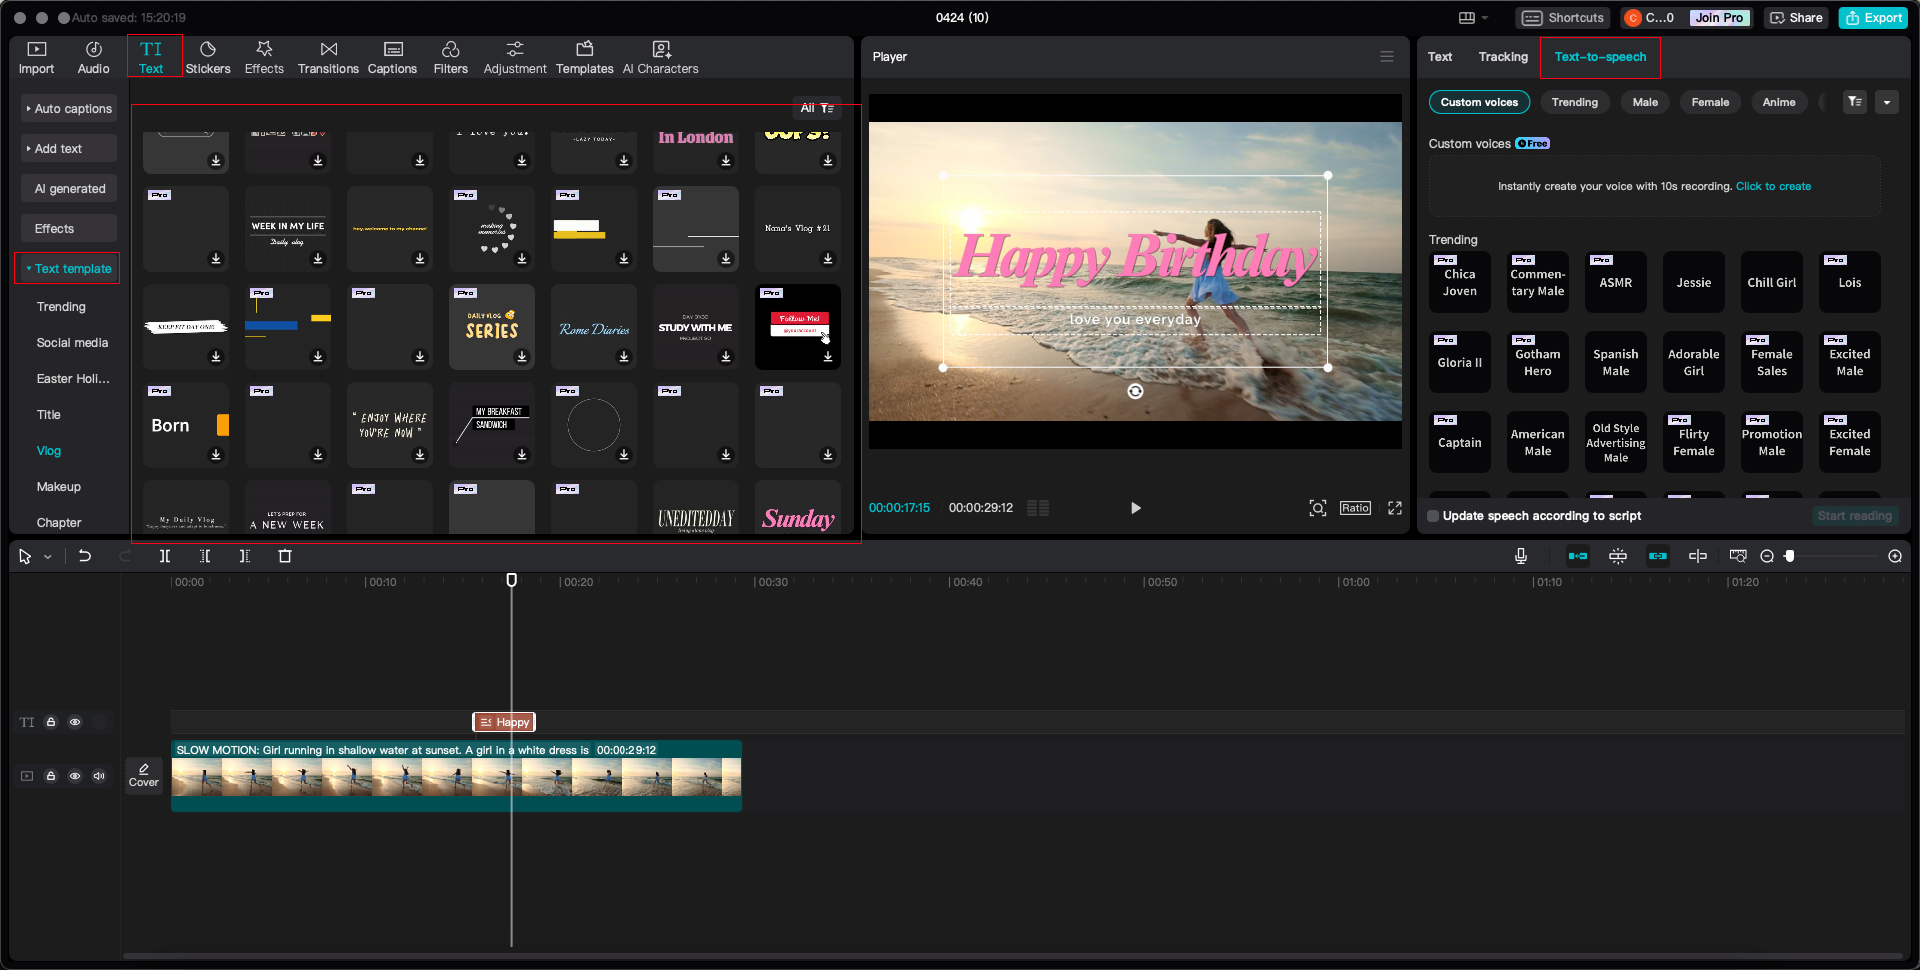
Task: Open the Transitions panel
Action: [x=328, y=57]
